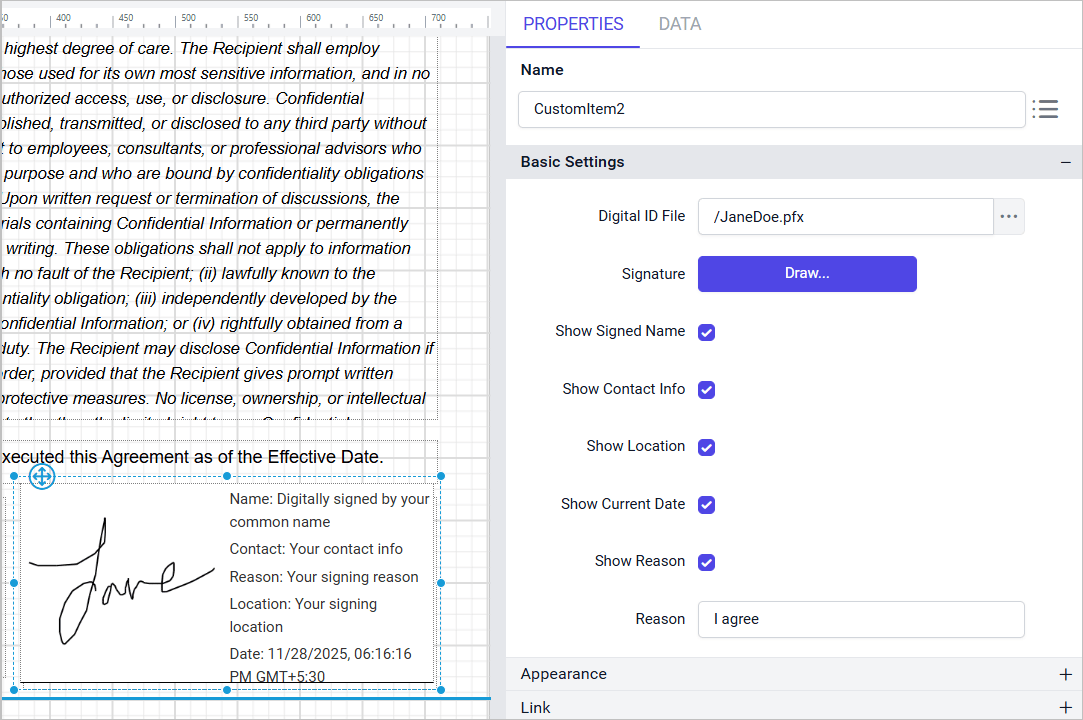
Task: Expand the Link section
Action: [x=1065, y=707]
